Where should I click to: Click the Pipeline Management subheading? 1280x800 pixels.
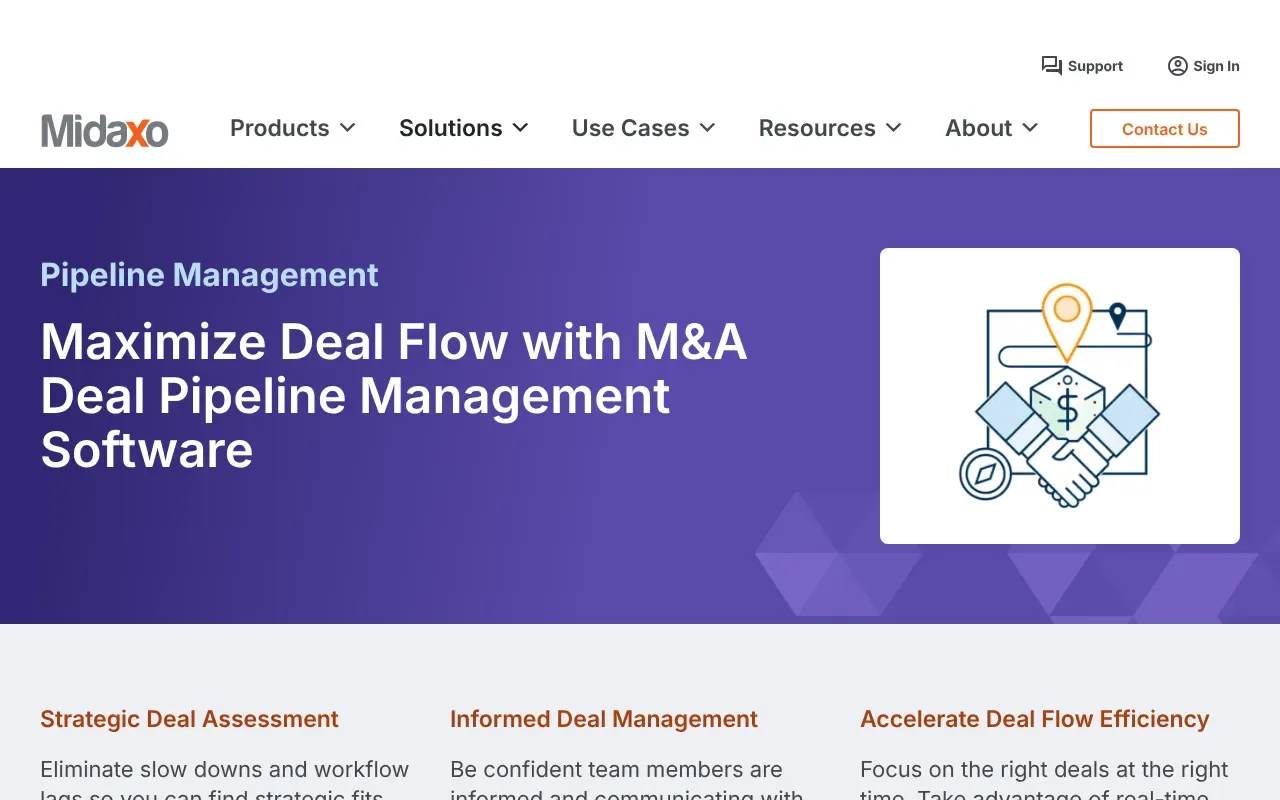[x=209, y=275]
